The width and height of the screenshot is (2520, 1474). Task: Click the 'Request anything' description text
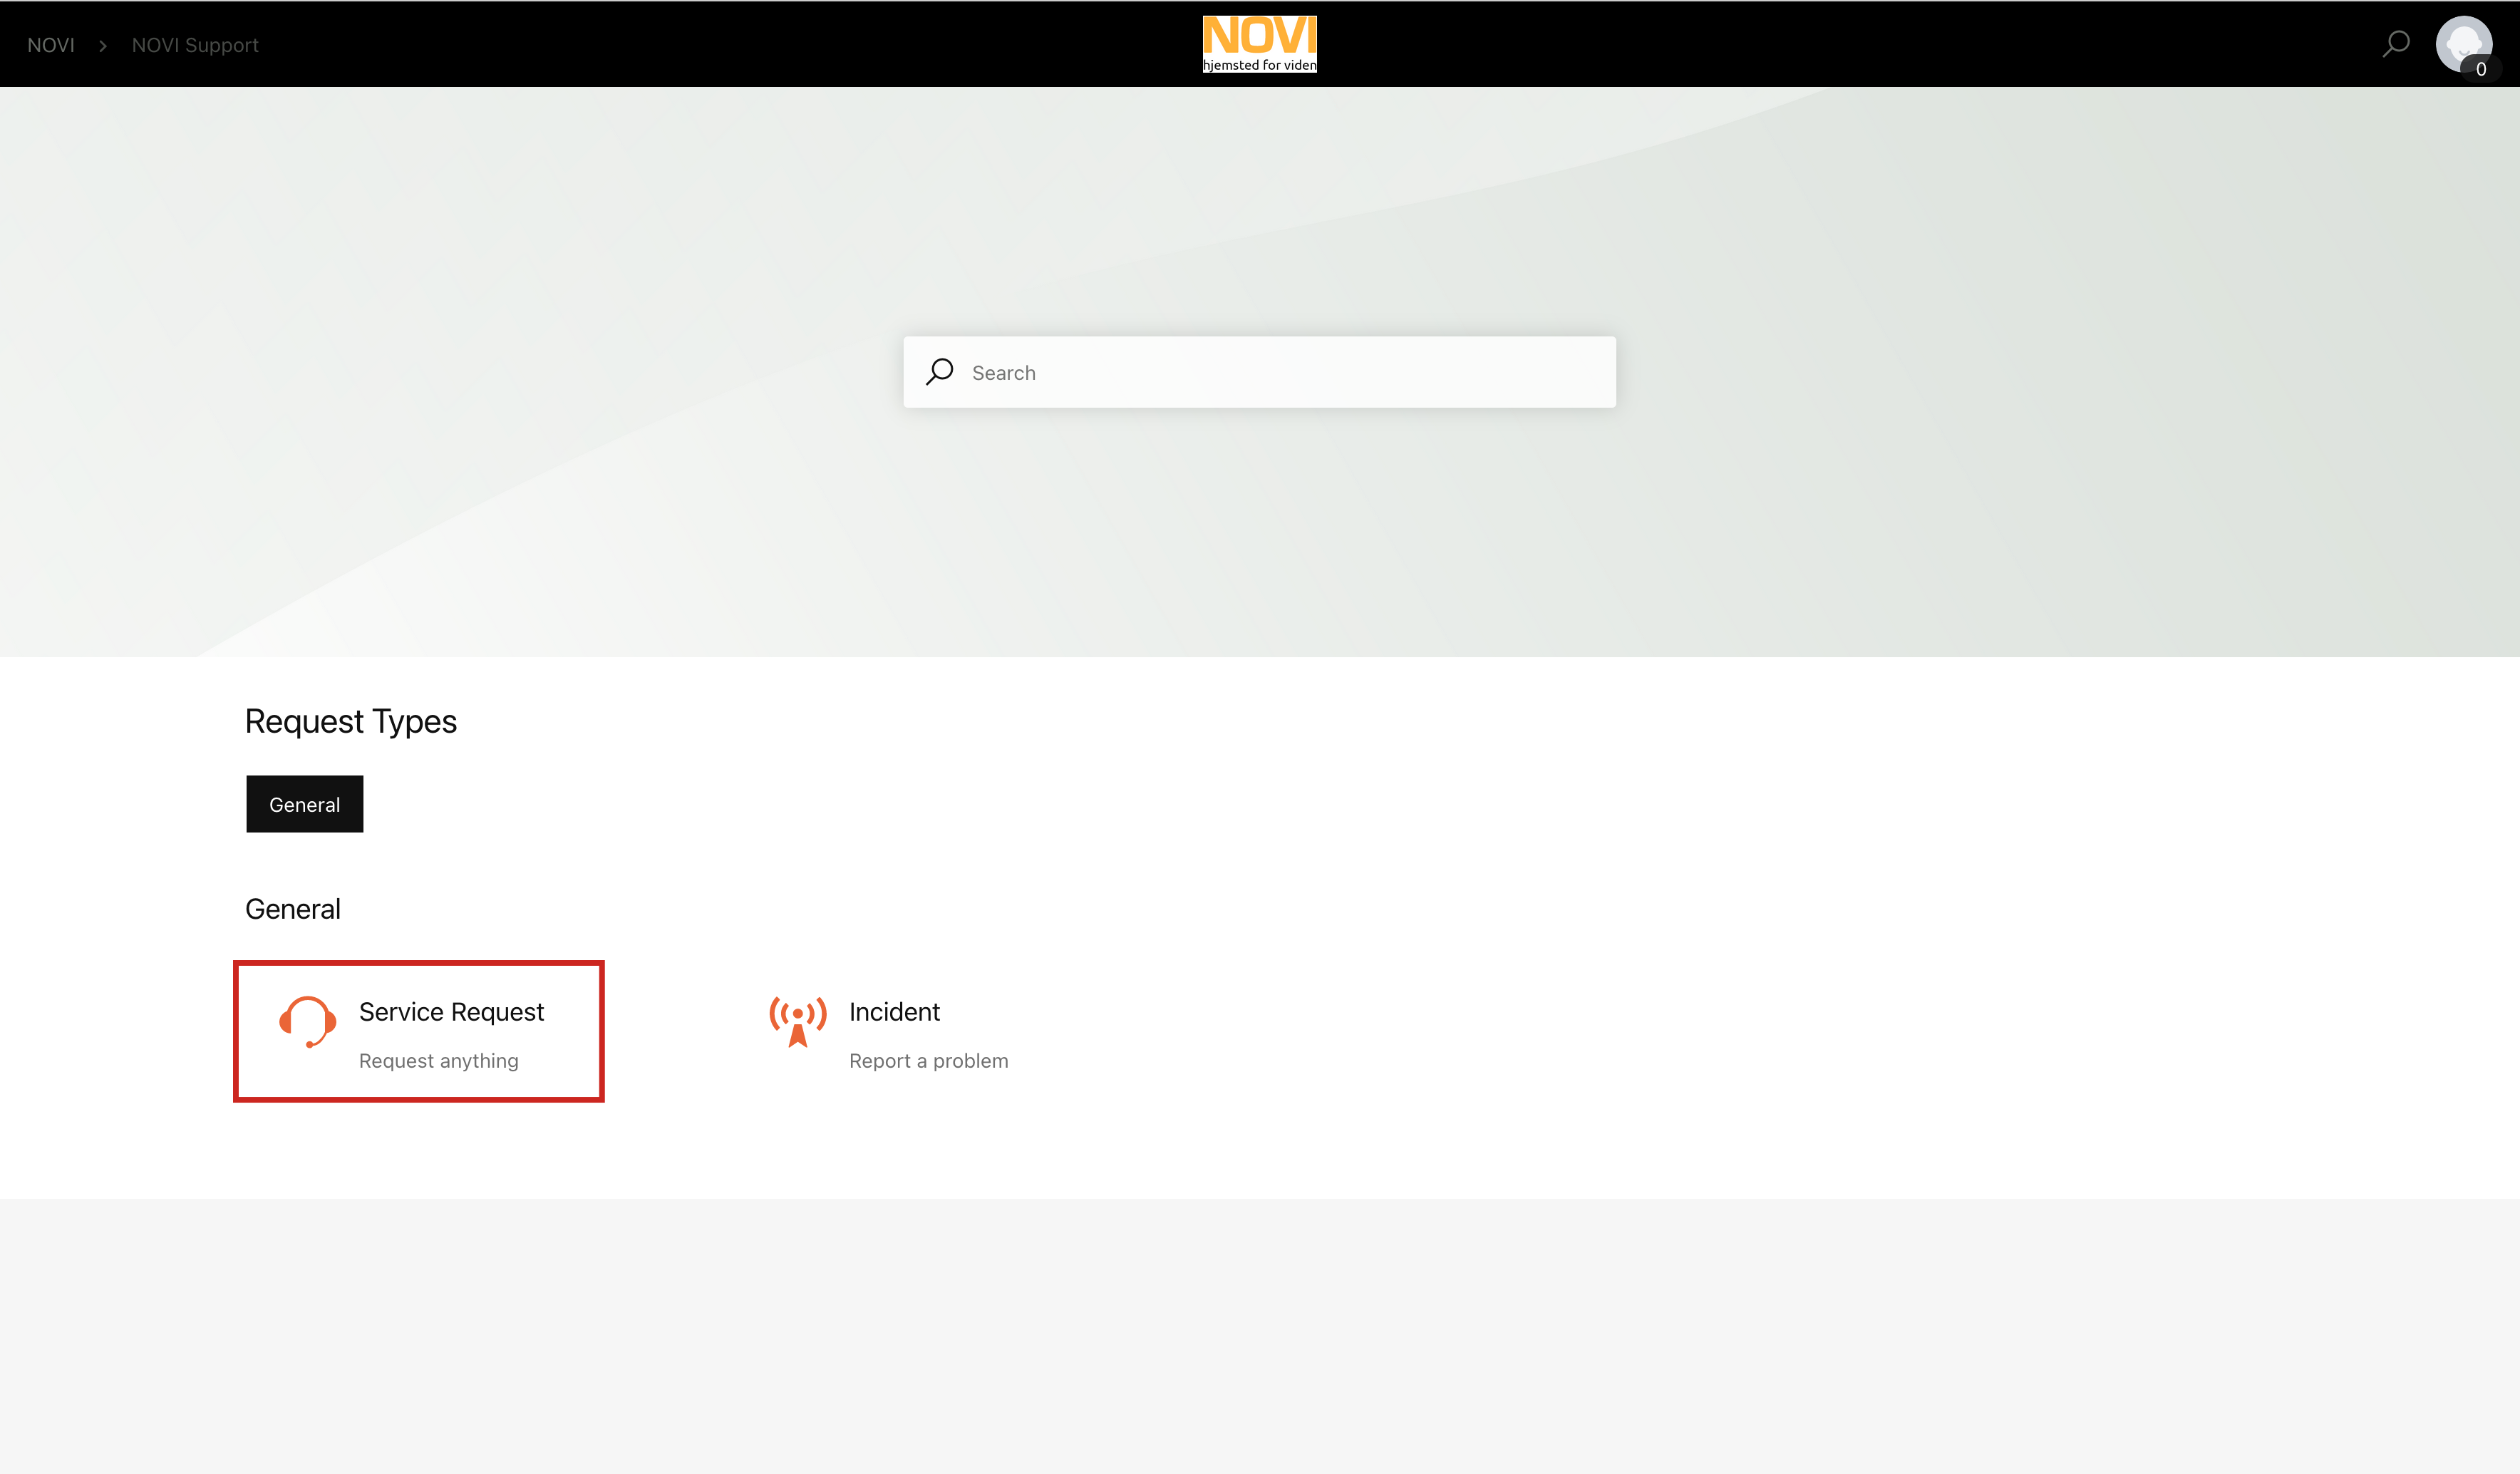click(x=439, y=1061)
